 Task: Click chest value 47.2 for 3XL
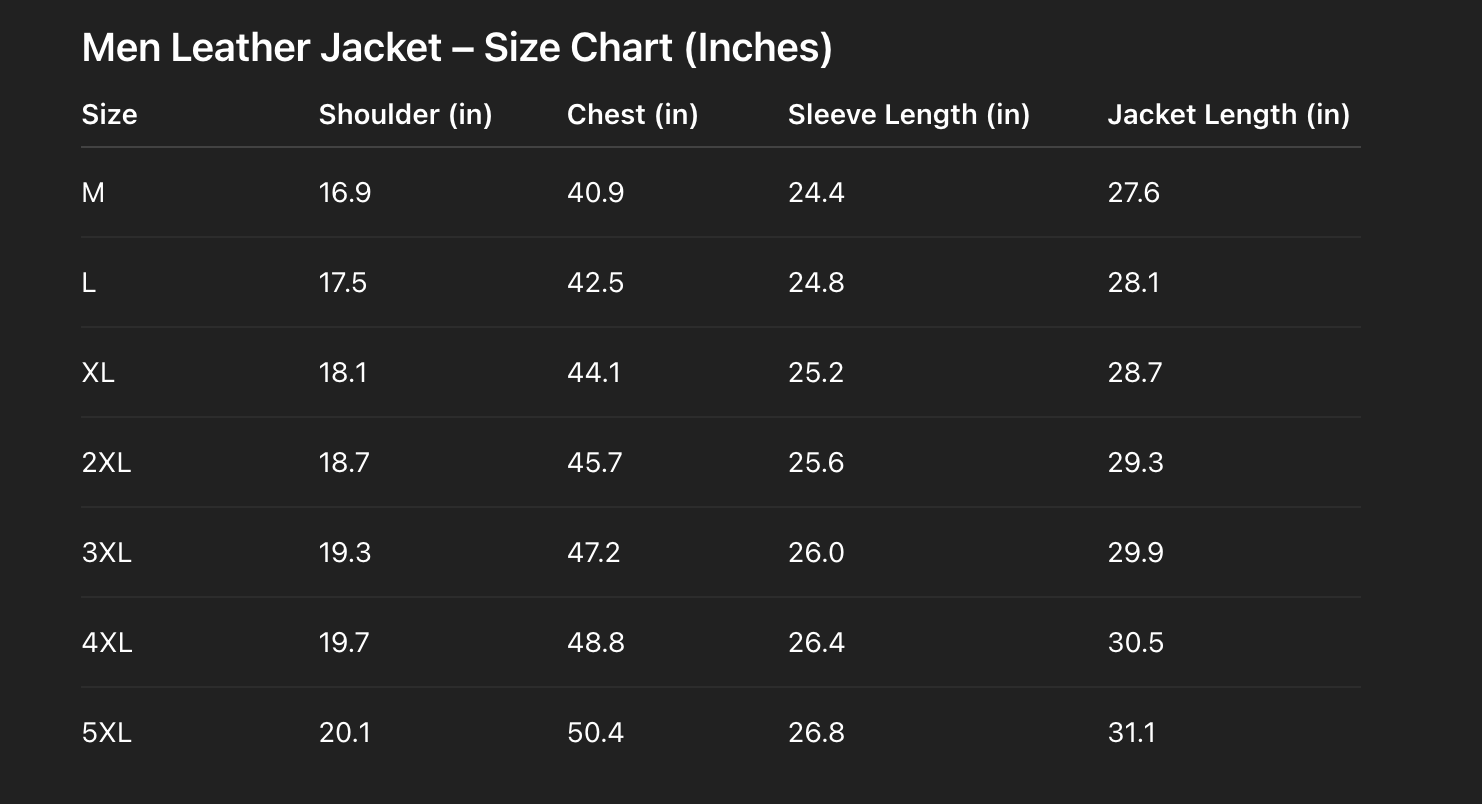click(x=593, y=553)
